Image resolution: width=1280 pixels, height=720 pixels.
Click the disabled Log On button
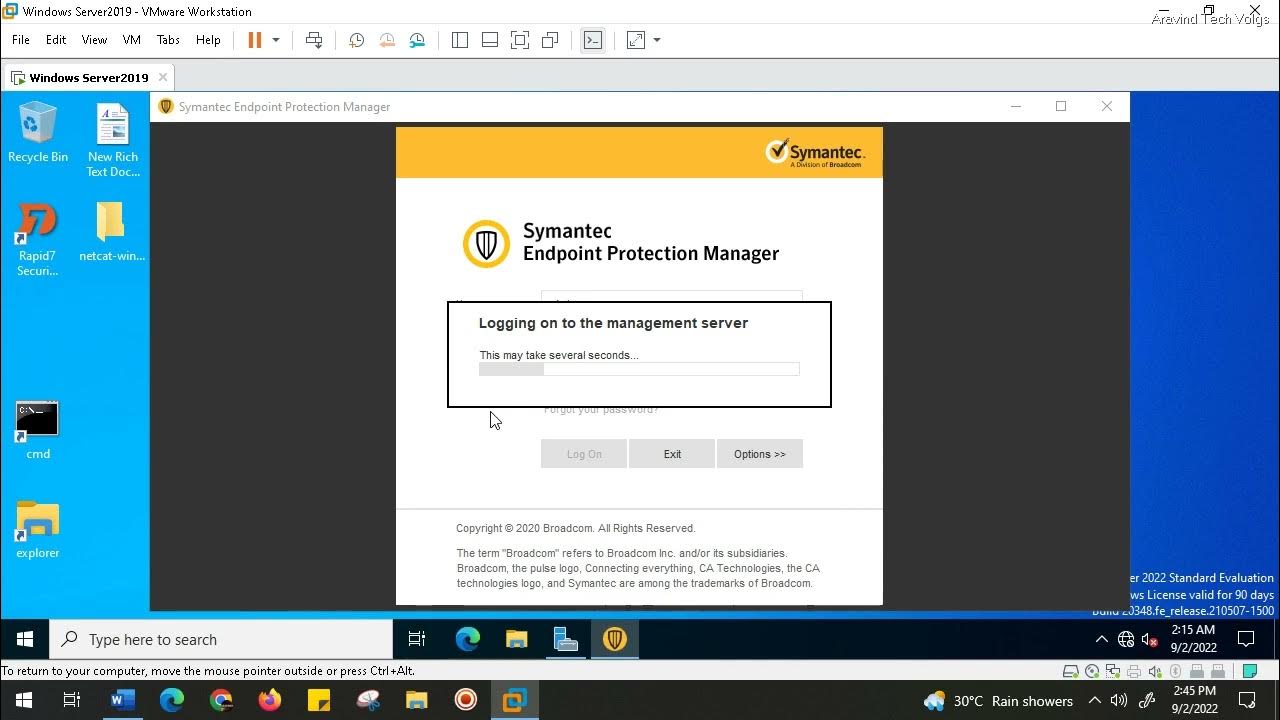[x=584, y=454]
